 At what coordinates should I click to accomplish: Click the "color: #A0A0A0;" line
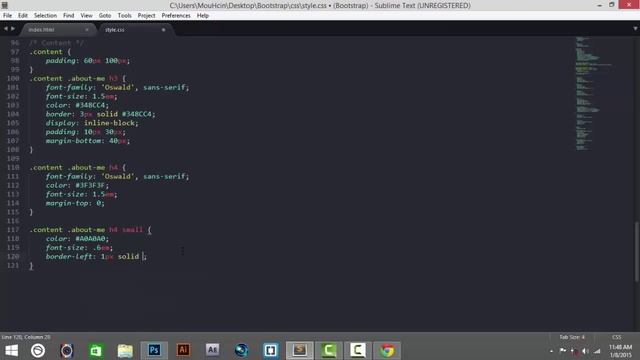77,239
